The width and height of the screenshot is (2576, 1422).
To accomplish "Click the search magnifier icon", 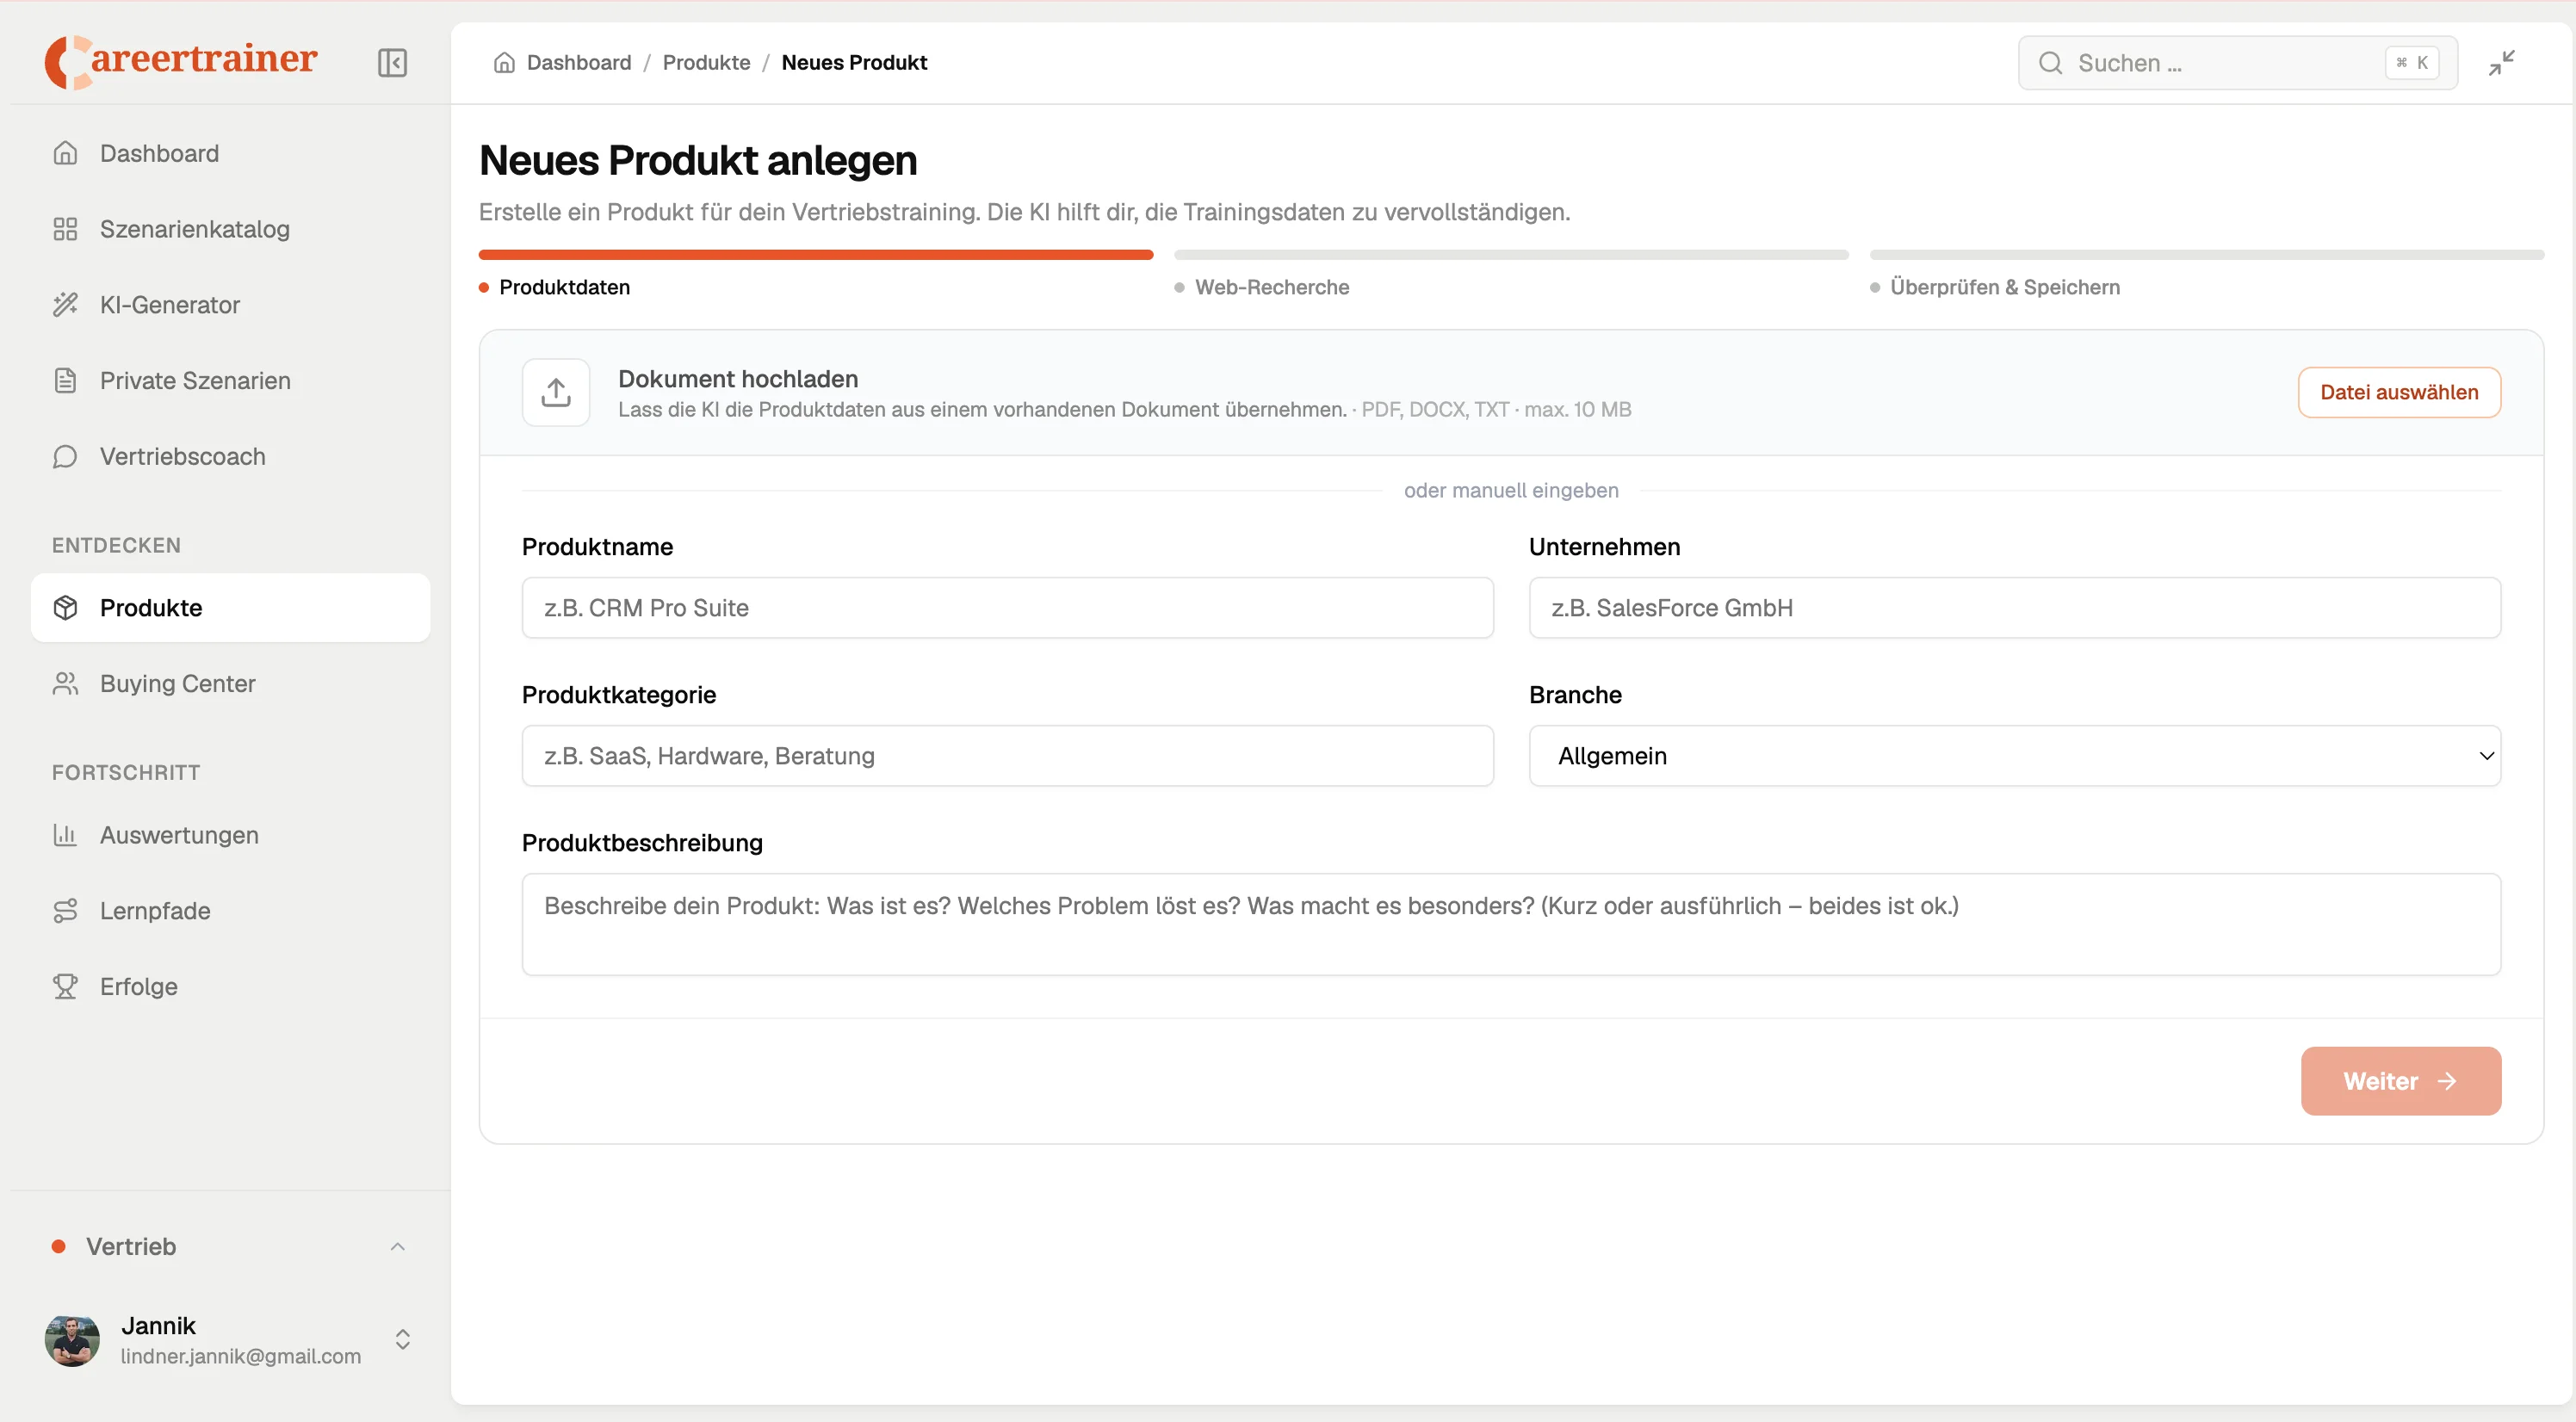I will pos(2050,63).
